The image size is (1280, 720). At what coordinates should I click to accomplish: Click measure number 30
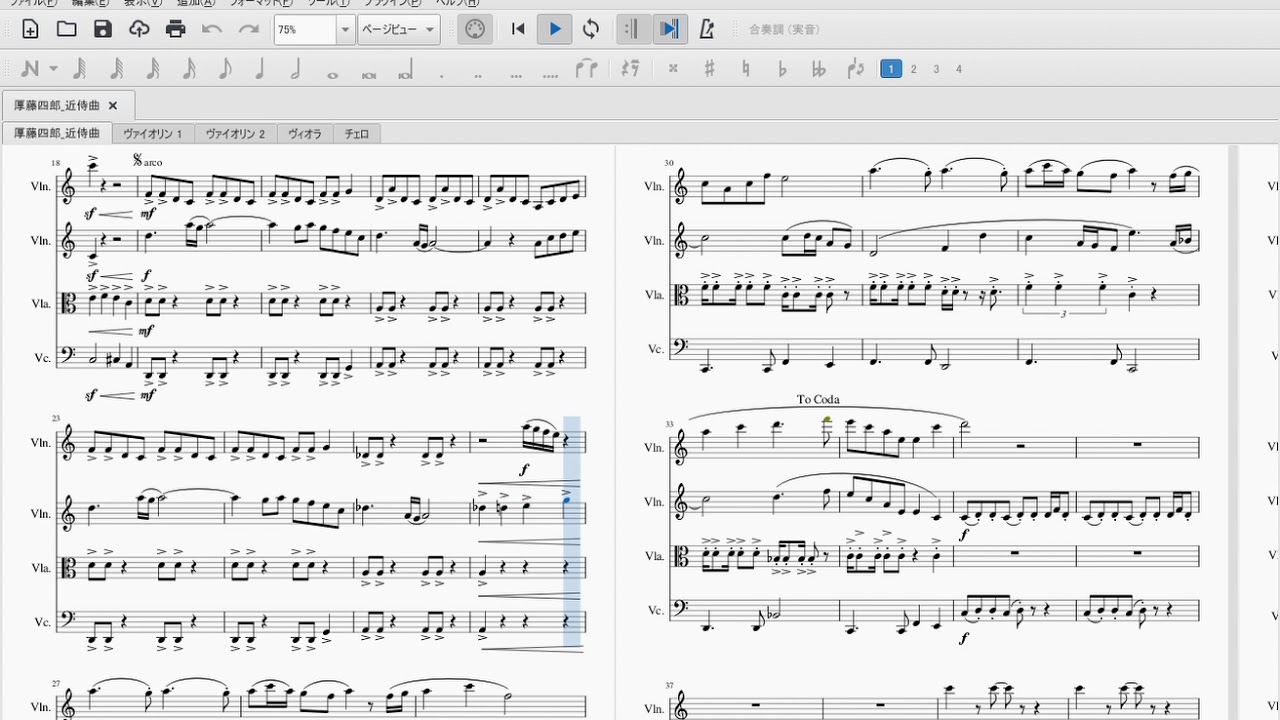[669, 163]
